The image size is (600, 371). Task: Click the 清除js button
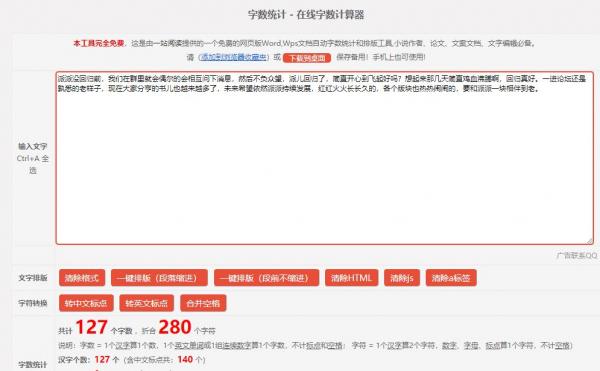click(x=402, y=278)
